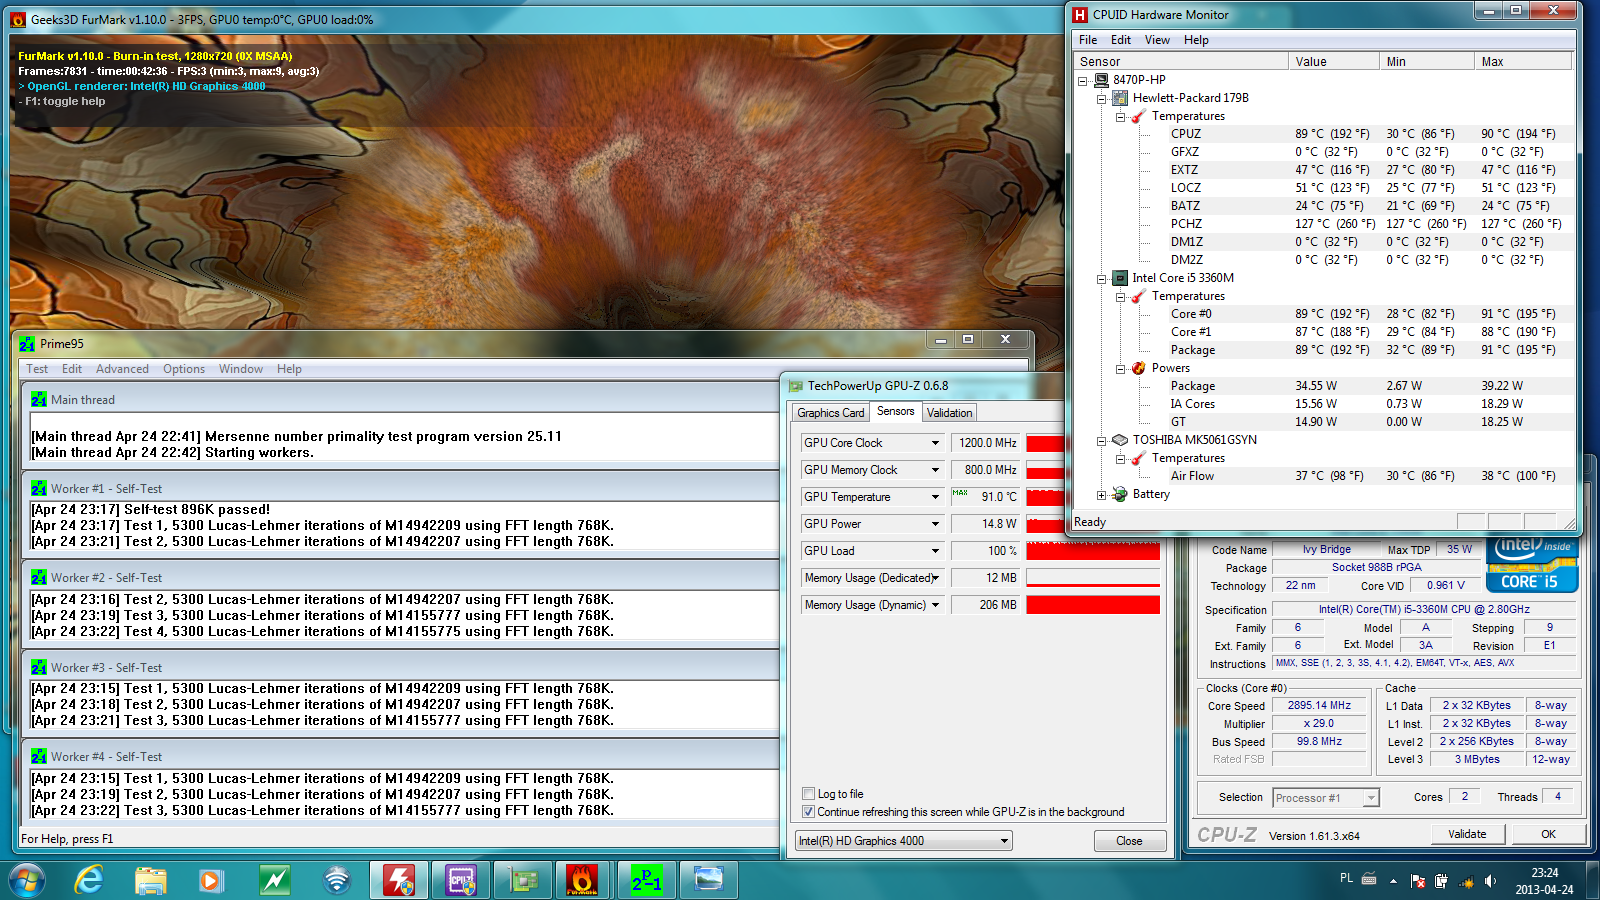Image resolution: width=1600 pixels, height=900 pixels.
Task: Open the GPU Memory Clock sensor dropdown
Action: [936, 470]
